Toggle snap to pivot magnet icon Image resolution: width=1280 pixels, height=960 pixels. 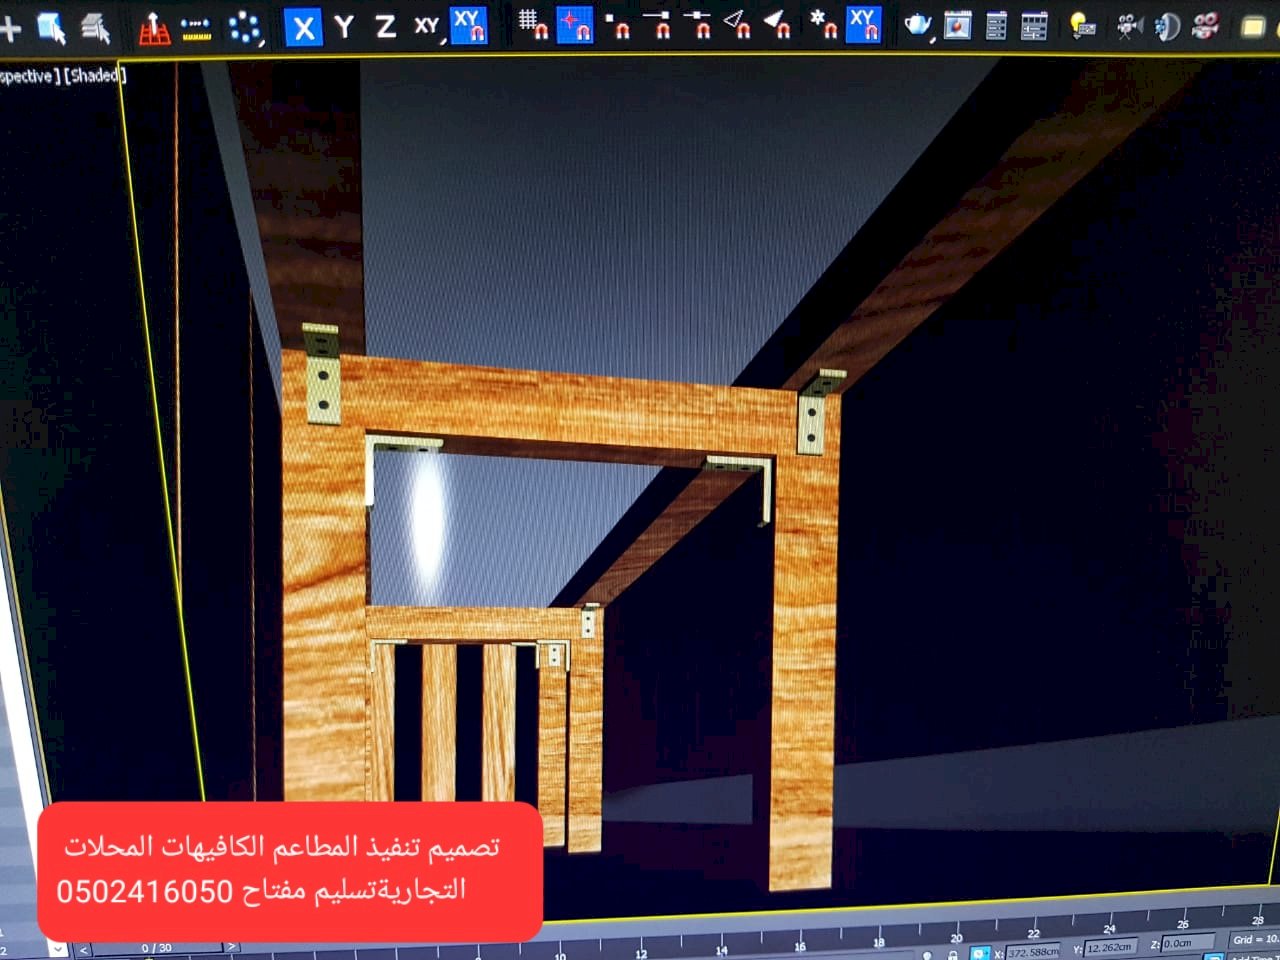pos(574,25)
